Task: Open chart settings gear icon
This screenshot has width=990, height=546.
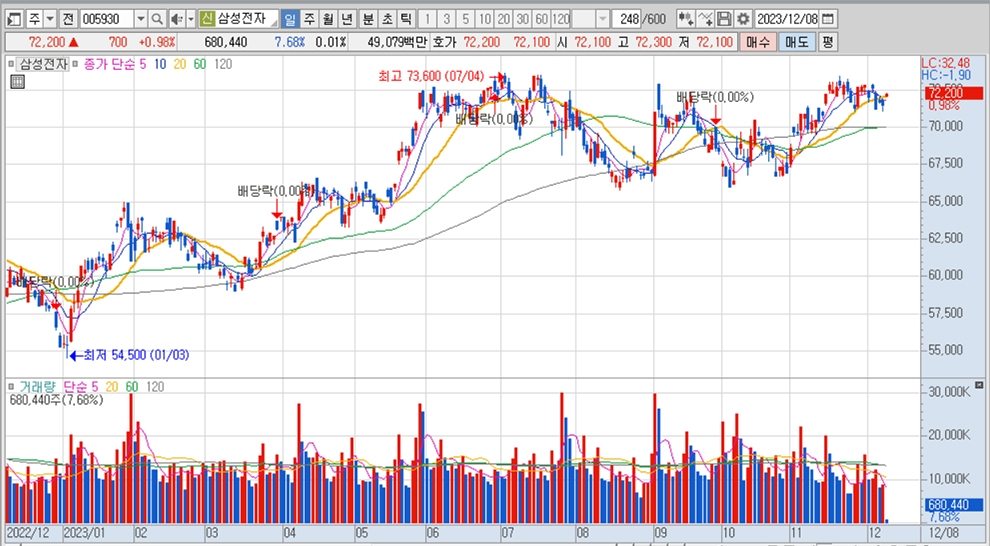Action: (743, 19)
